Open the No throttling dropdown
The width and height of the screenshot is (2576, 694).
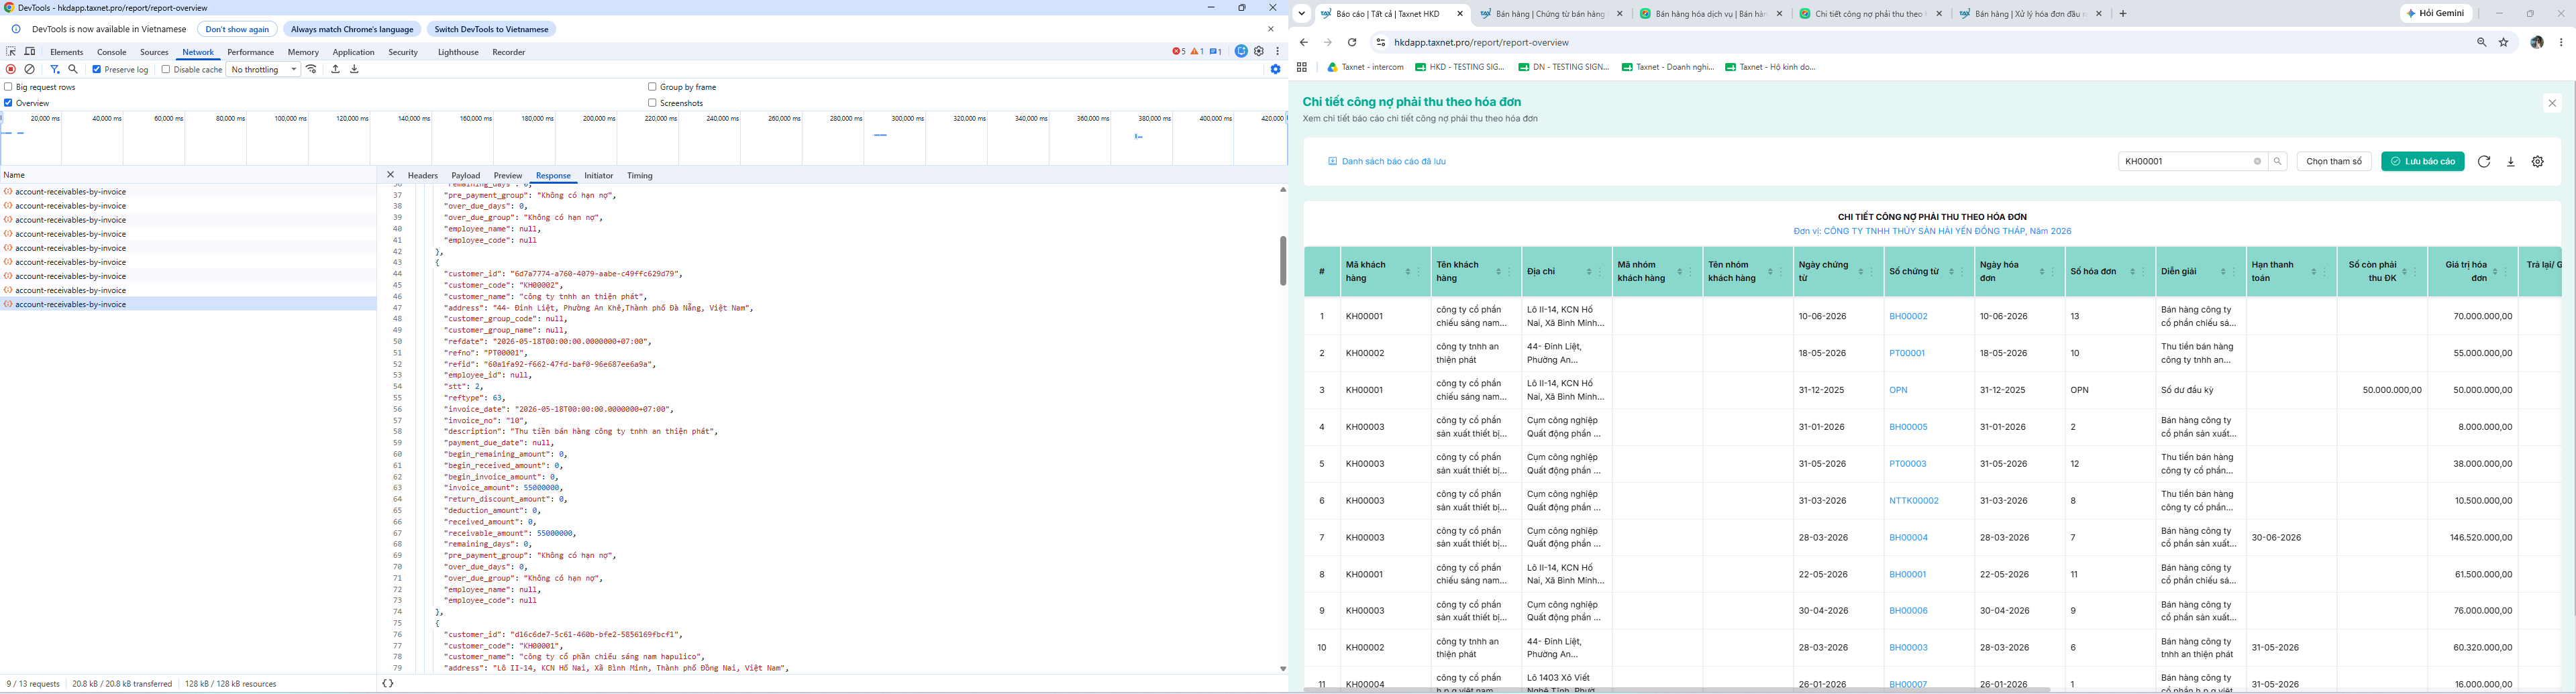coord(264,70)
